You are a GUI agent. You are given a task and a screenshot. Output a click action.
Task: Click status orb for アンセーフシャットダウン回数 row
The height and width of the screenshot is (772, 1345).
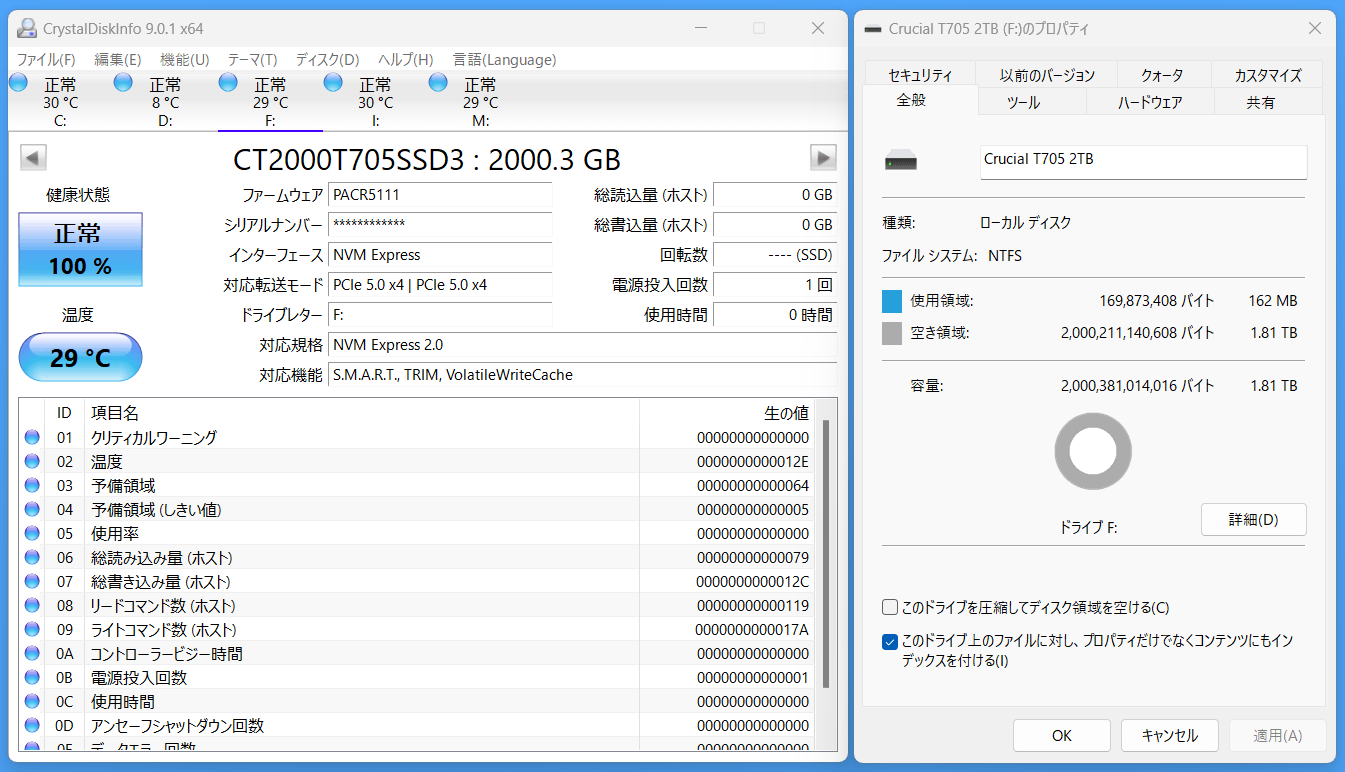tap(32, 725)
